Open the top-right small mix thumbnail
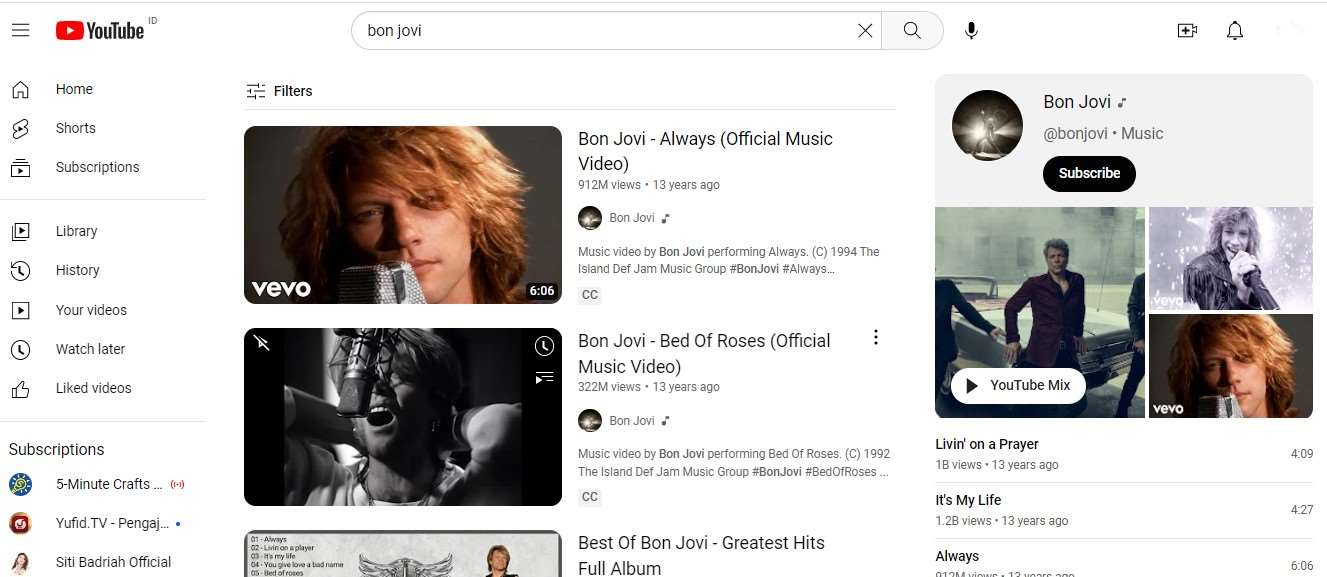Screen dimensions: 1327x577 tap(1231, 258)
